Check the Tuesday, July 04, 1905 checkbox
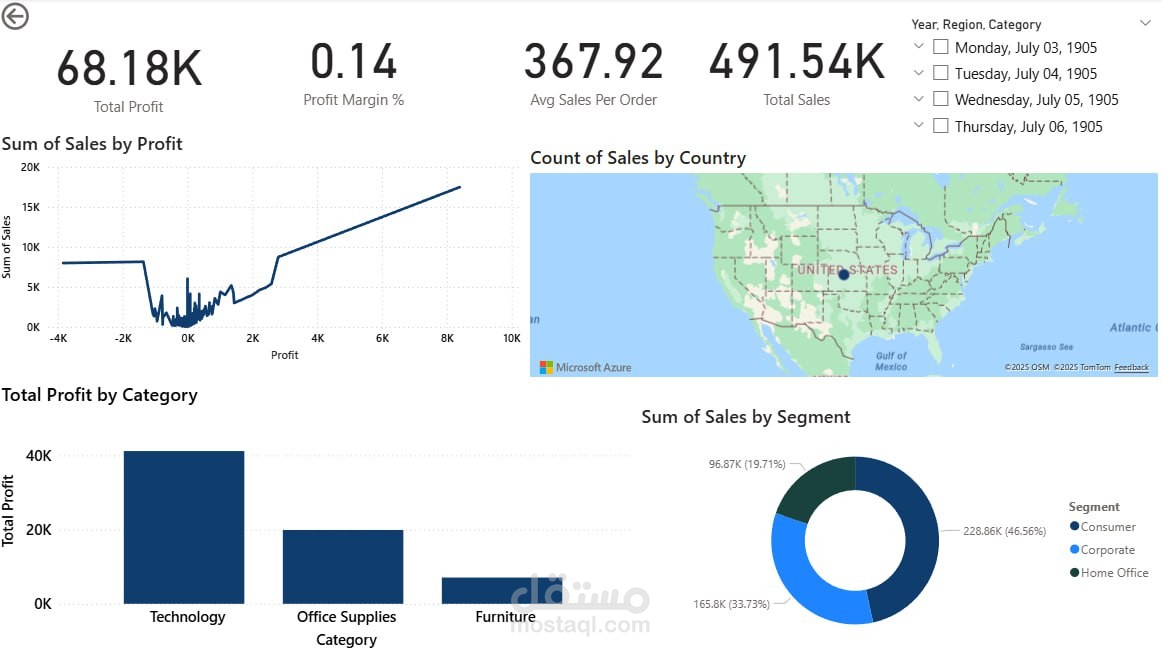The height and width of the screenshot is (650, 1162). [x=940, y=72]
